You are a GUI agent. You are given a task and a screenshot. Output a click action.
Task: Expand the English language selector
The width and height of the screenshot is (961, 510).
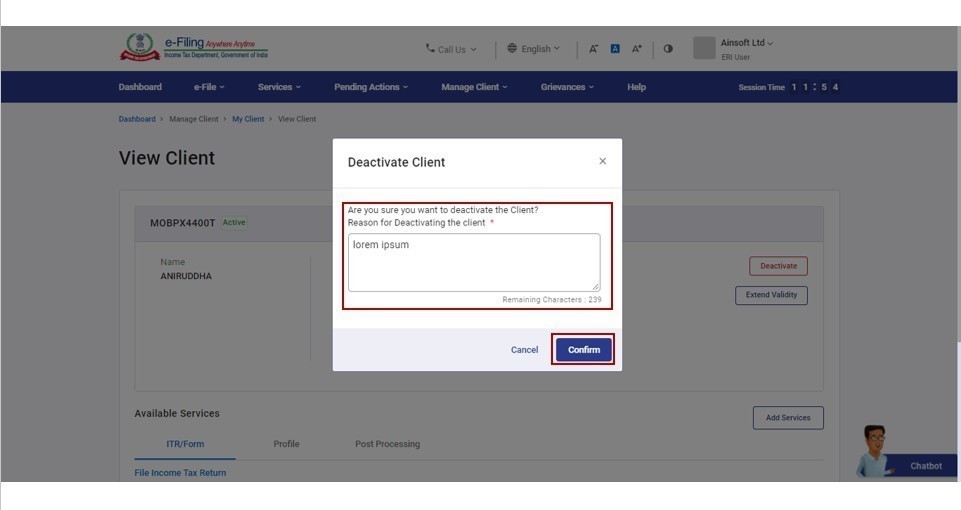(x=534, y=49)
